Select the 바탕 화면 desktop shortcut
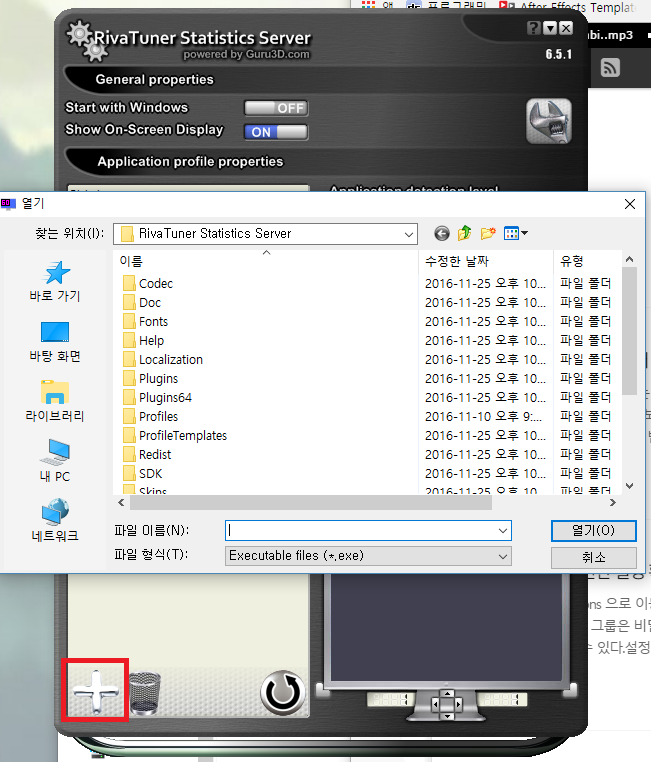The height and width of the screenshot is (762, 651). tap(55, 342)
